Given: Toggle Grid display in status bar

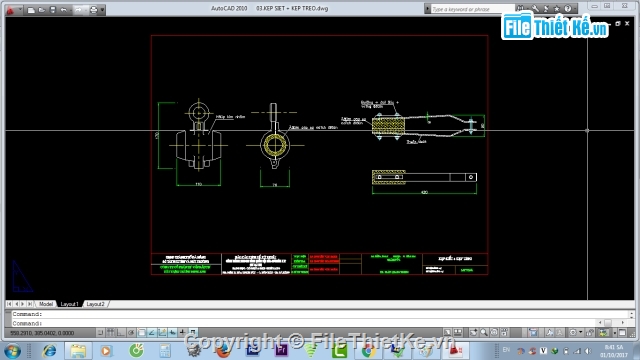Looking at the screenshot, I should (111, 333).
